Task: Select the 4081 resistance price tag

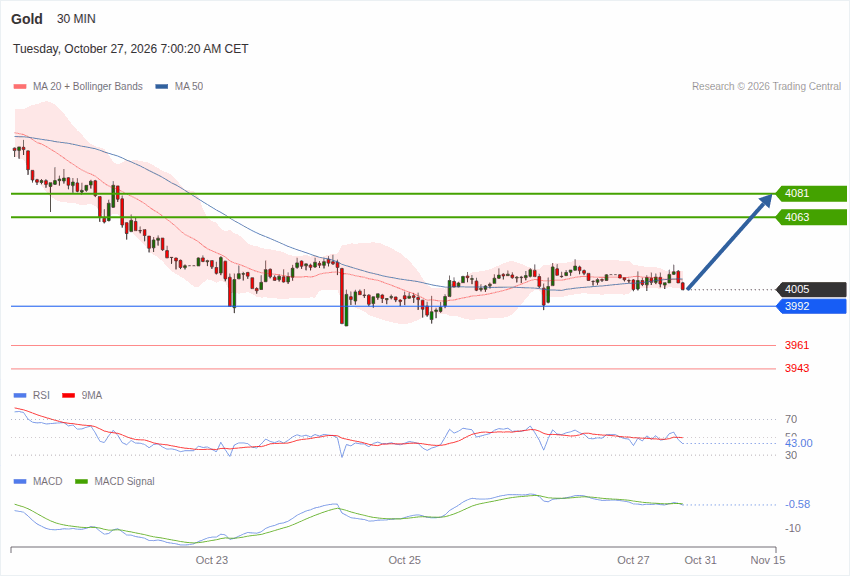Action: coord(812,193)
